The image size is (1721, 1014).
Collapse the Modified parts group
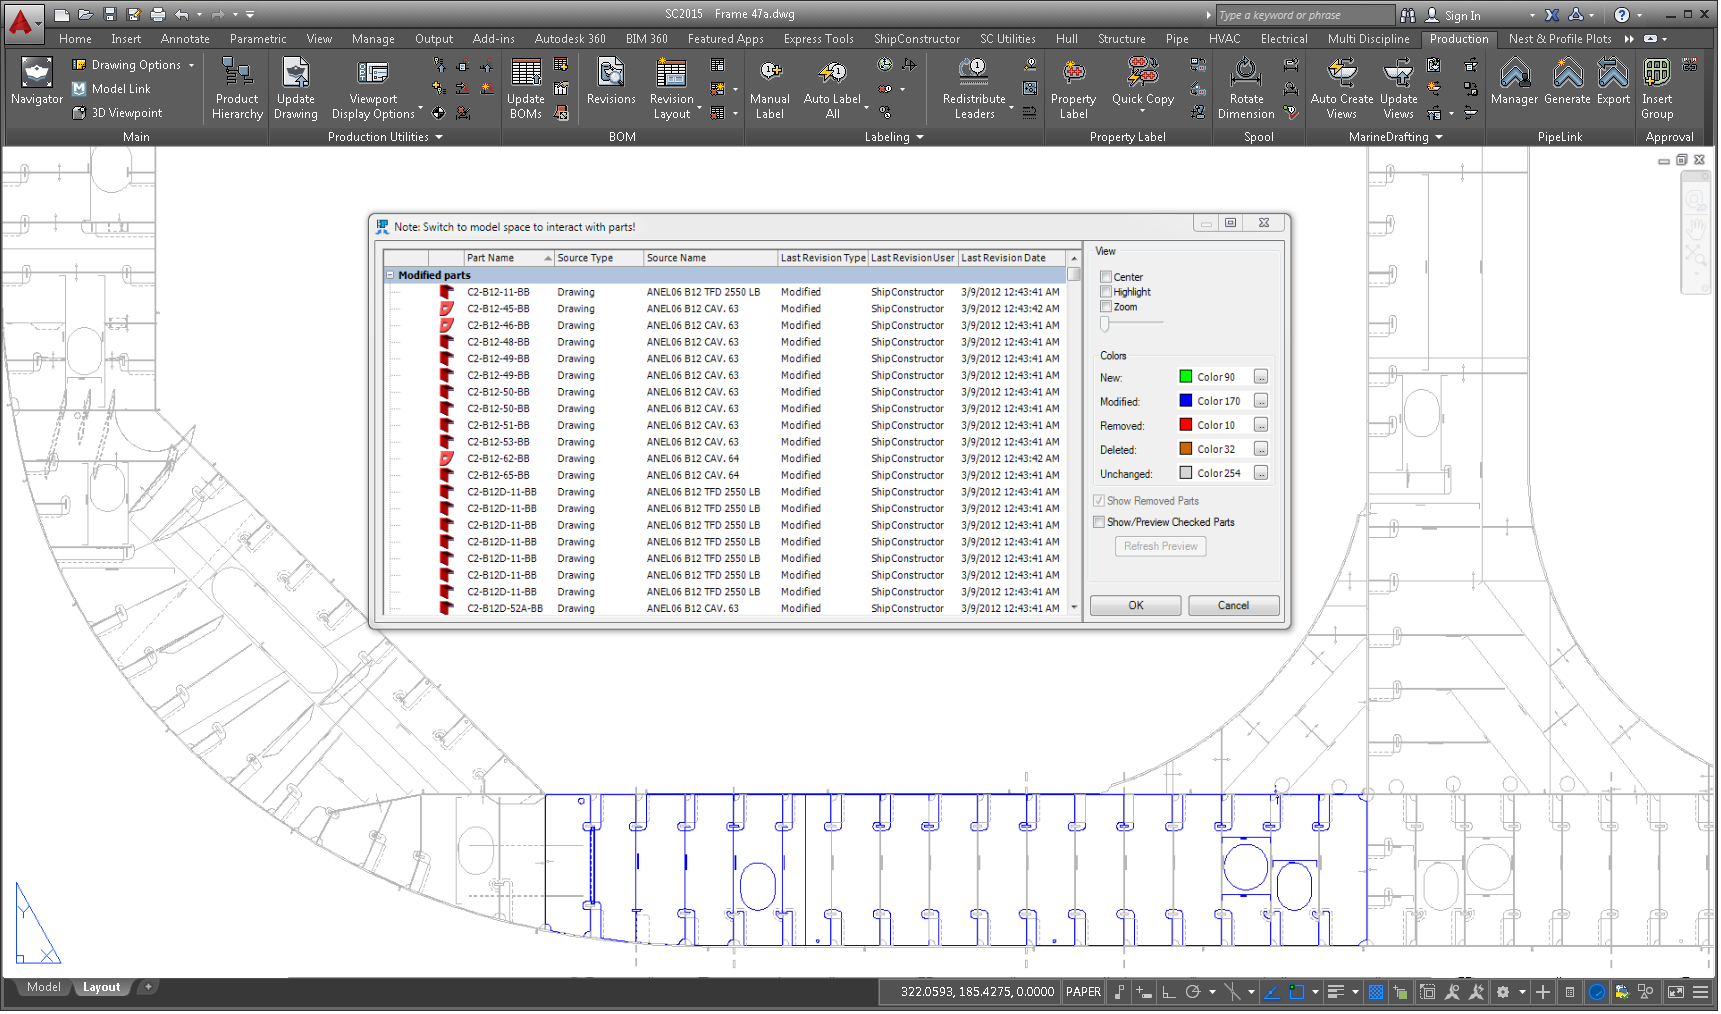[390, 275]
